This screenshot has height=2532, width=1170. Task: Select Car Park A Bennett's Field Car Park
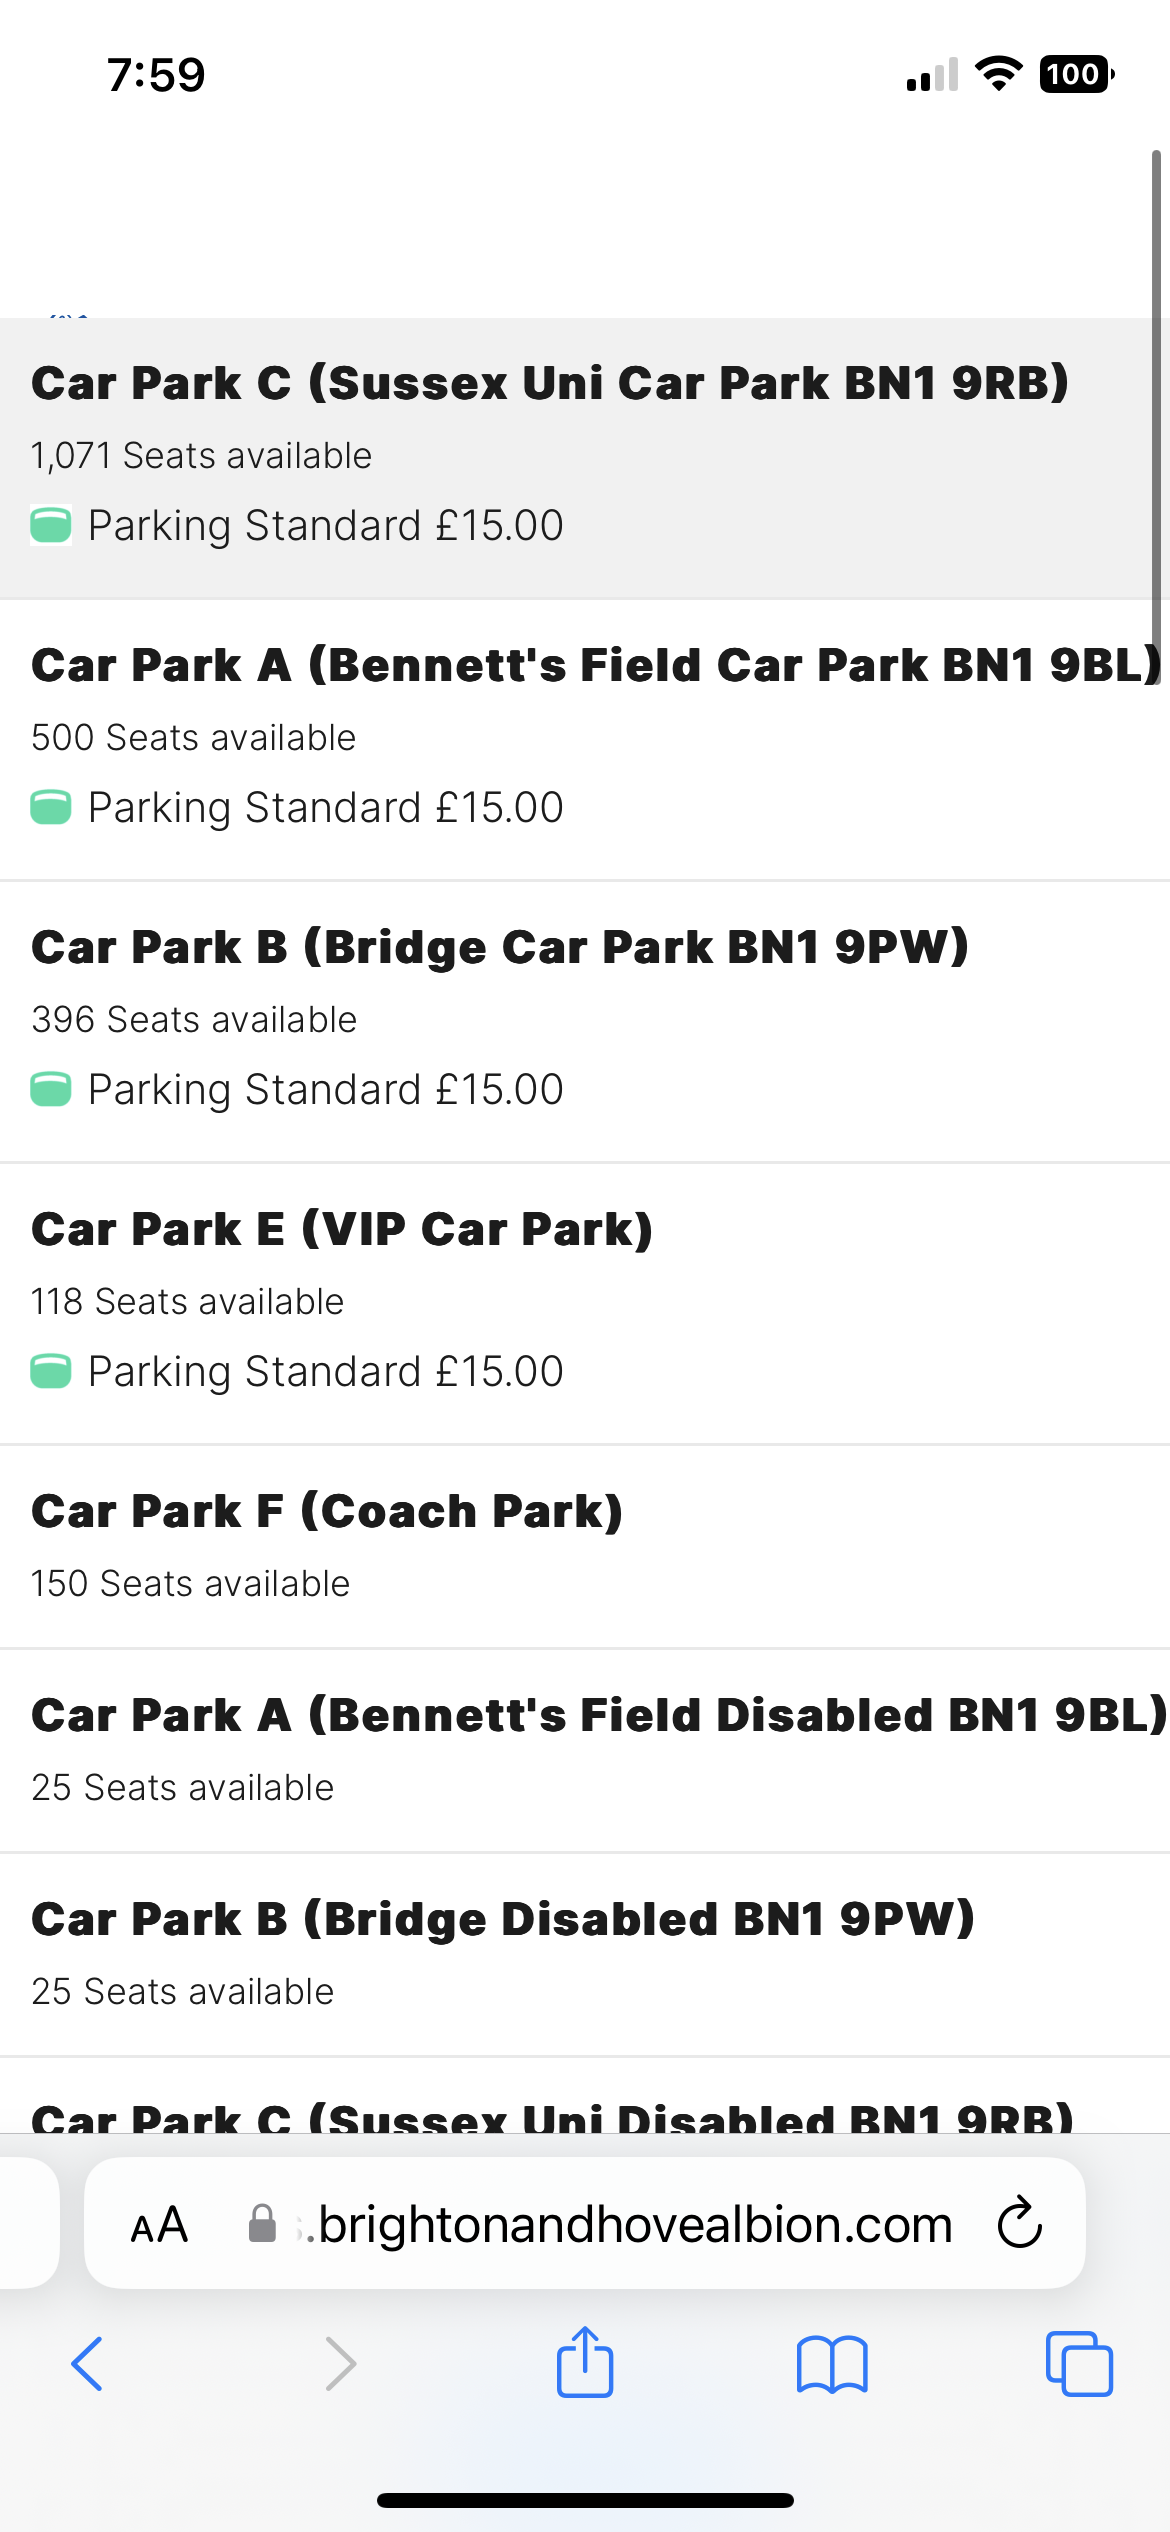pyautogui.click(x=585, y=741)
